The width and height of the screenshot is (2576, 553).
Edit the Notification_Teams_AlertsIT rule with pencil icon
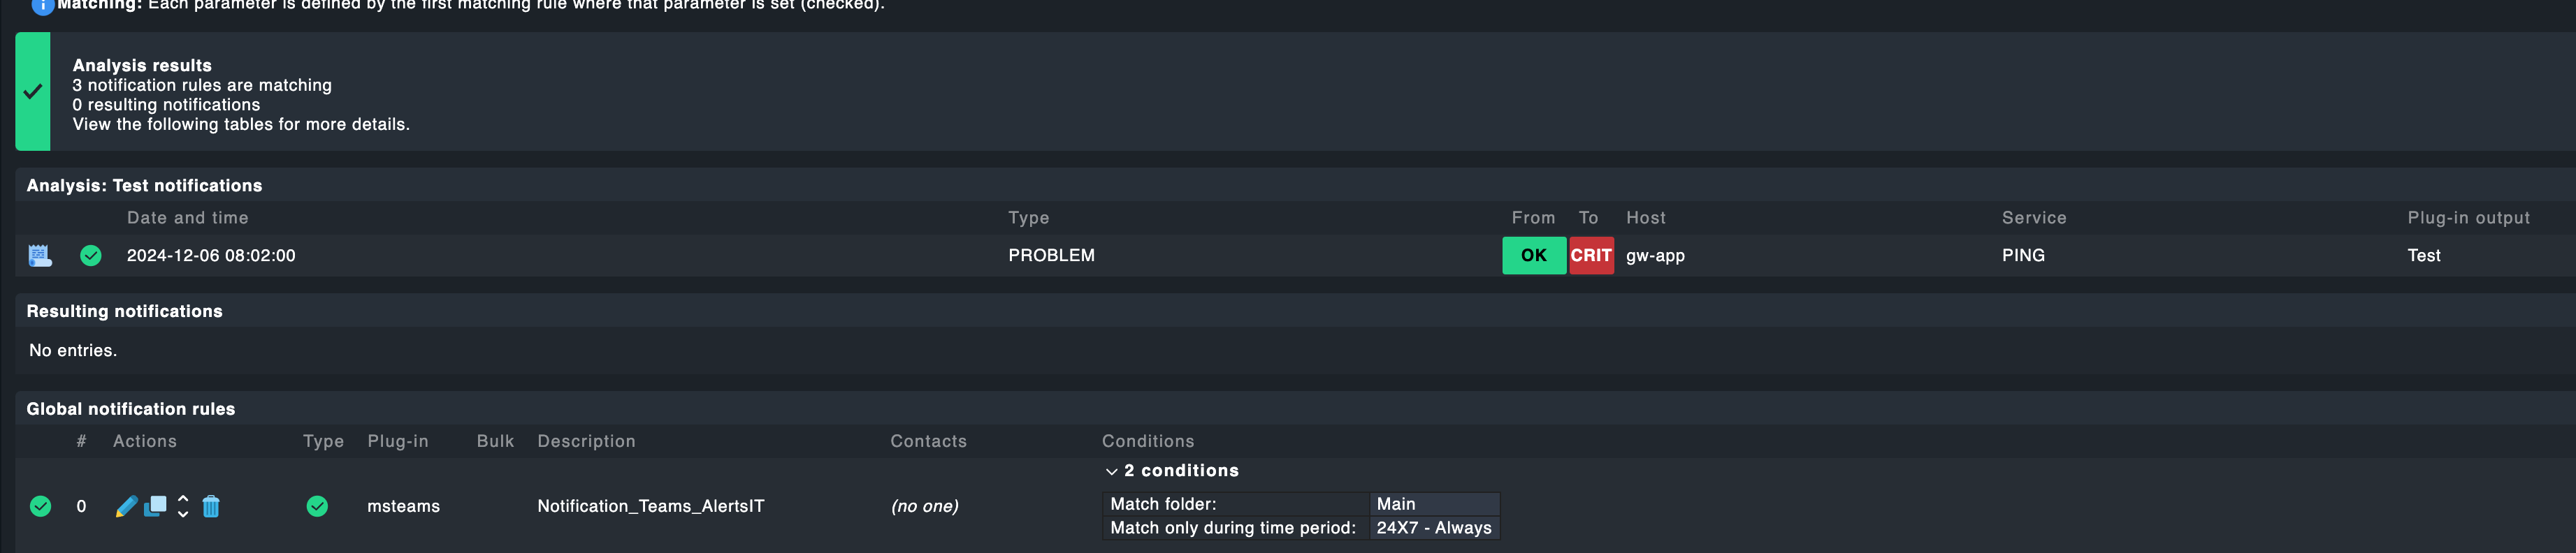tap(126, 506)
